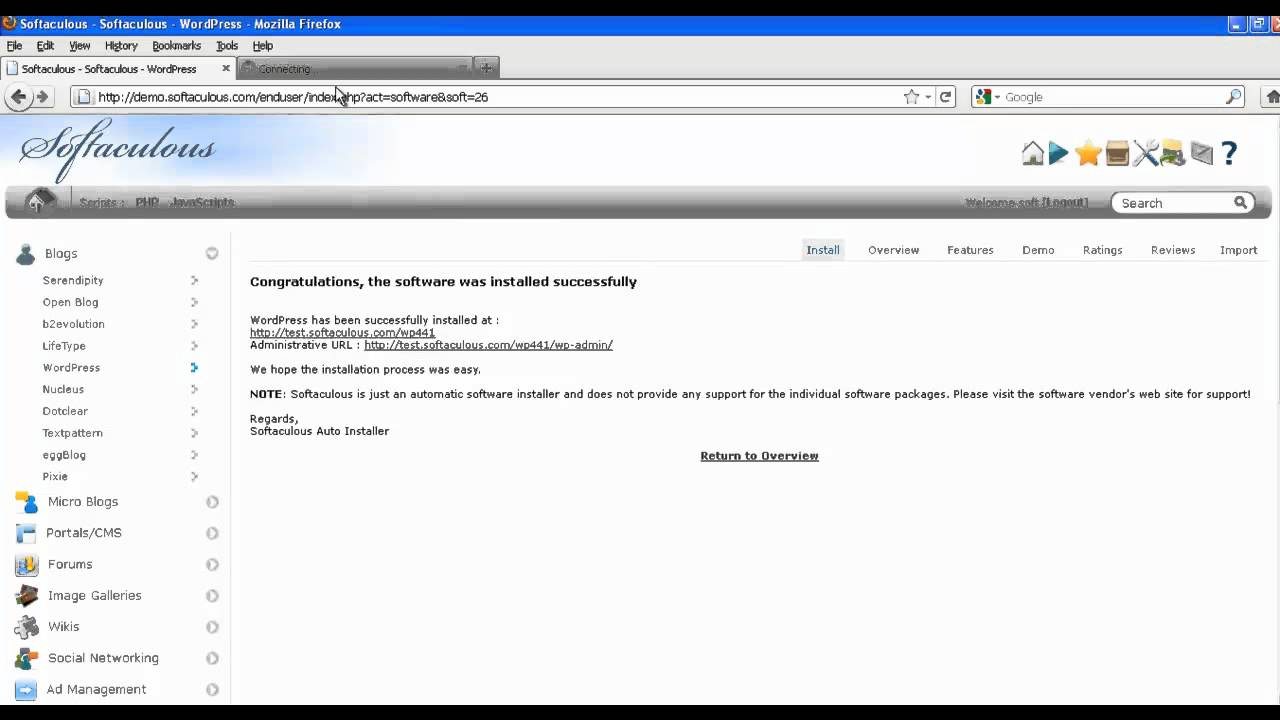Click the Logout link
The width and height of the screenshot is (1280, 720).
1065,202
